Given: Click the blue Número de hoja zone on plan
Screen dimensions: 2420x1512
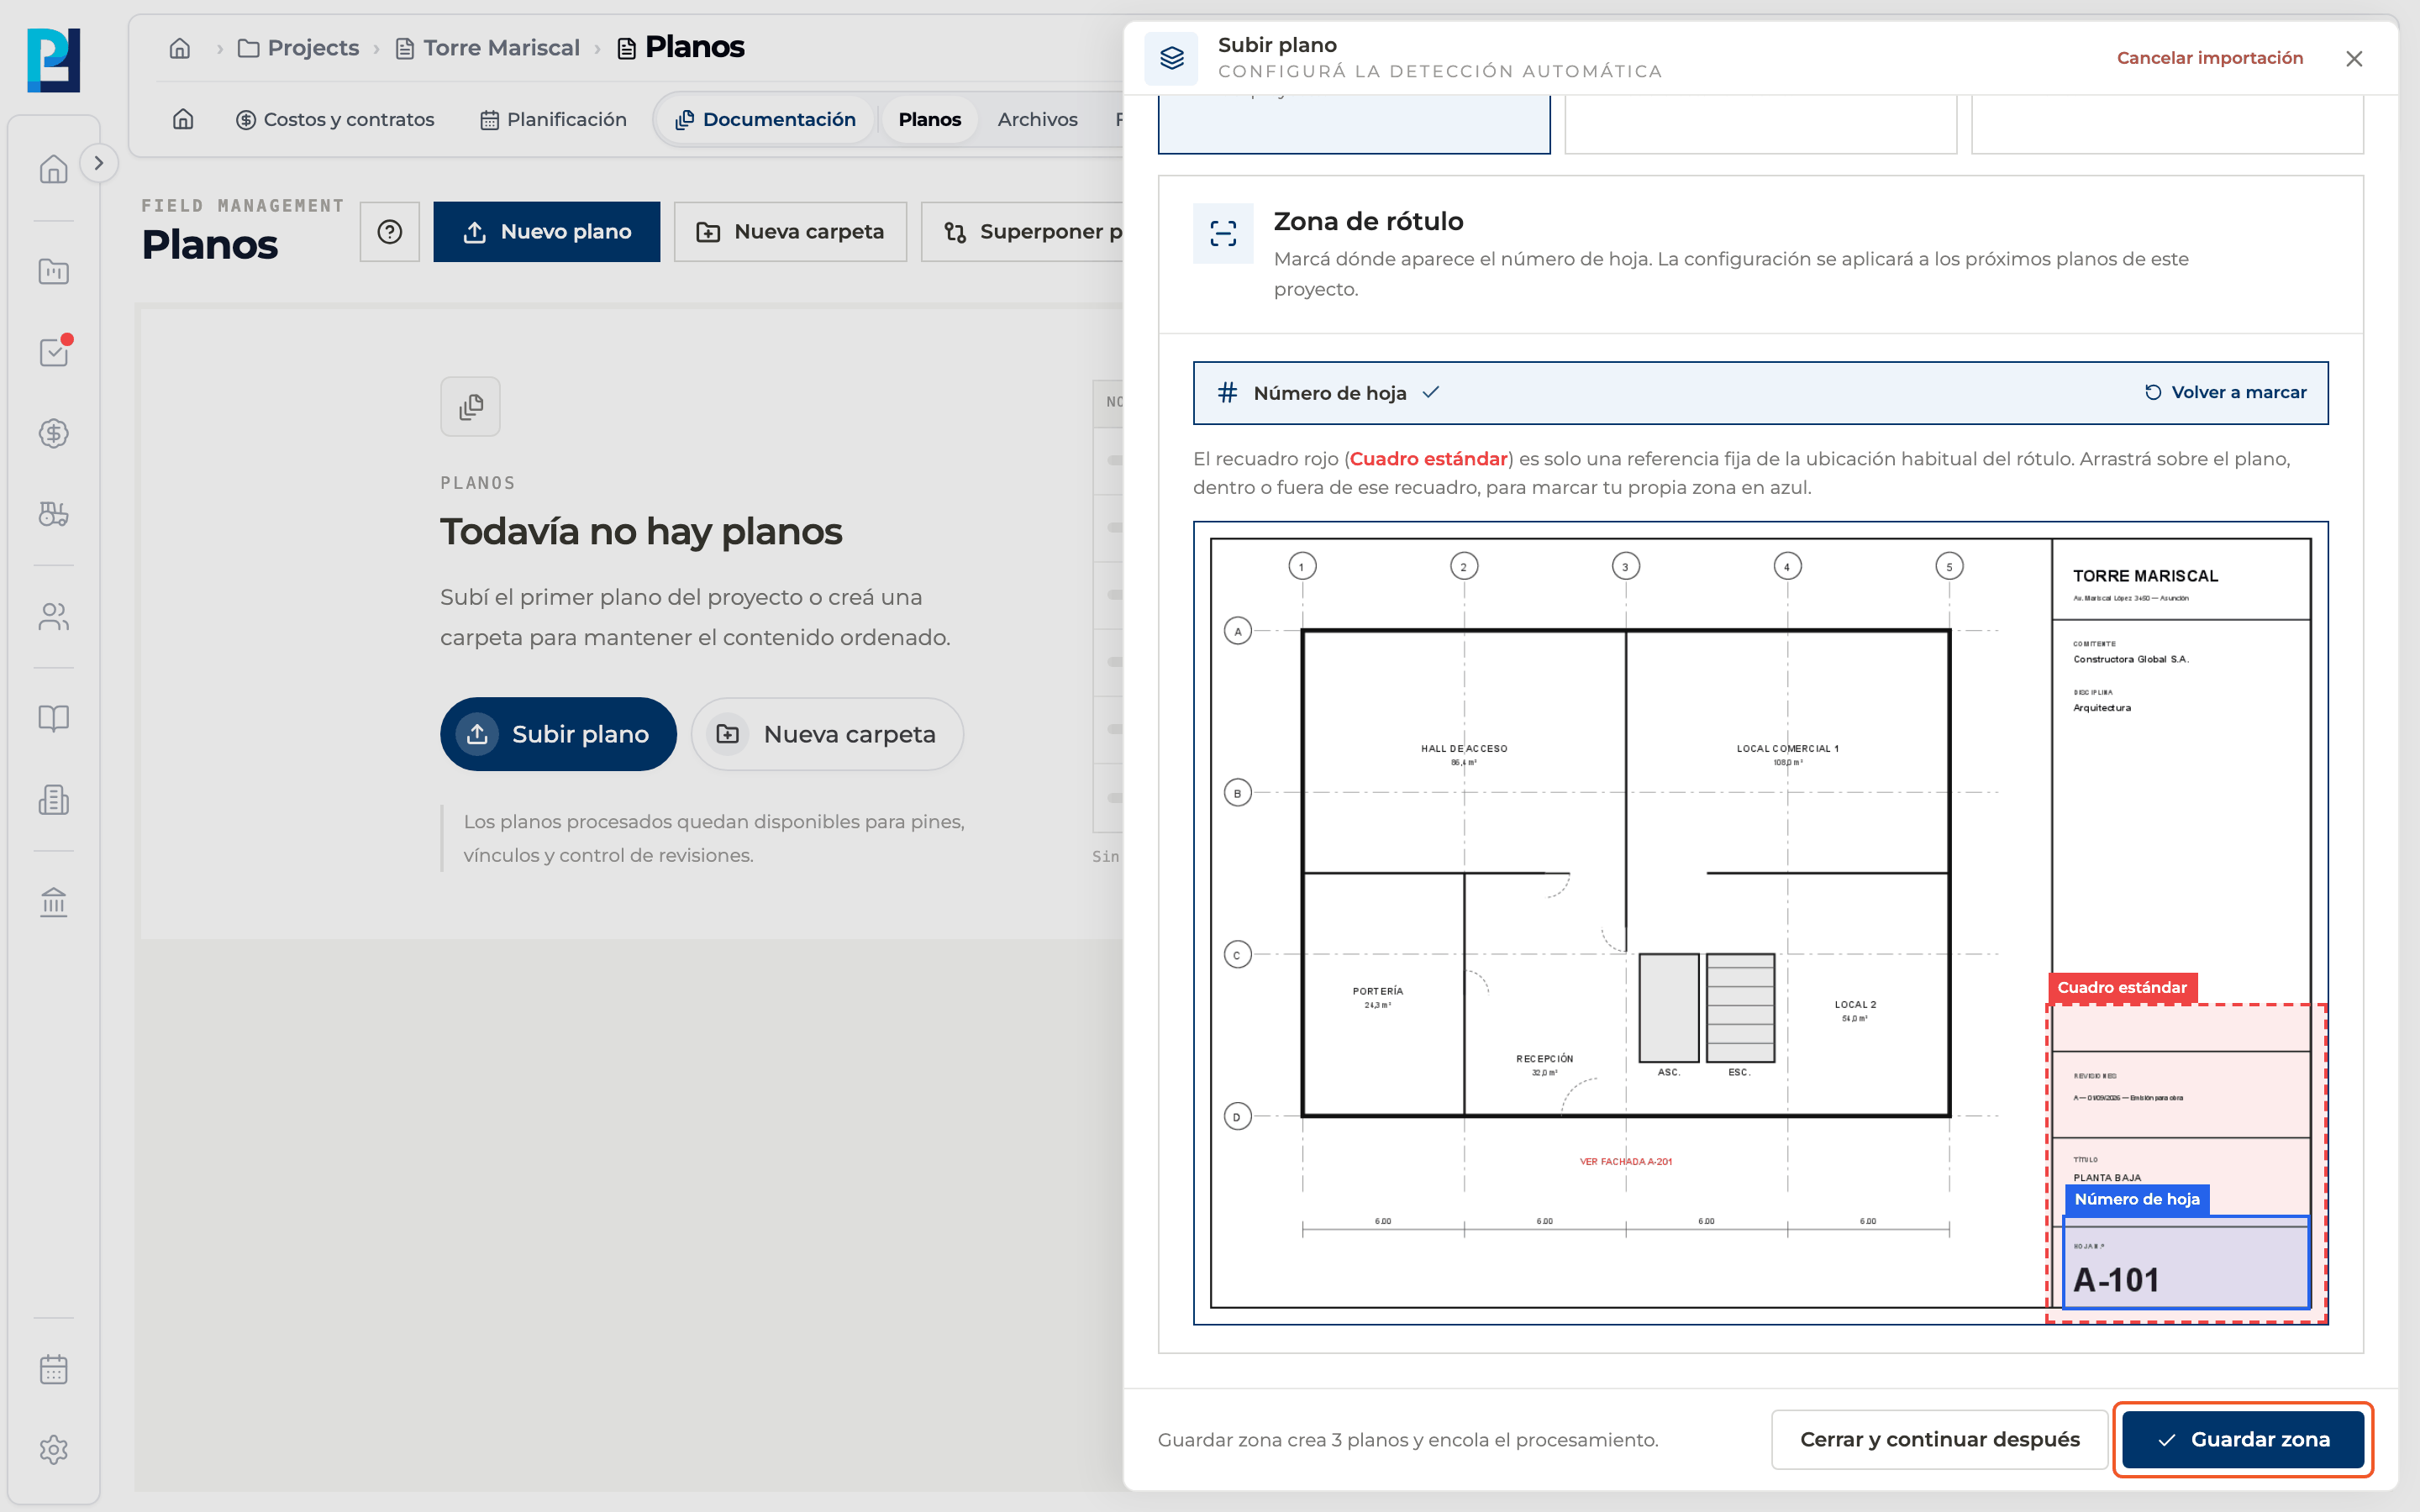Looking at the screenshot, I should (2186, 1262).
